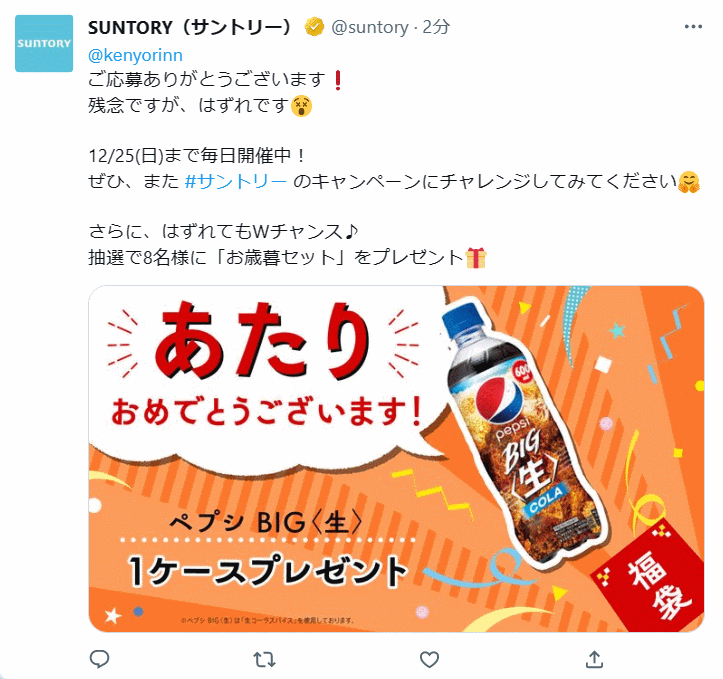The width and height of the screenshot is (723, 679).
Task: Click the SUNTORY(サントリー) display name
Action: [x=191, y=28]
